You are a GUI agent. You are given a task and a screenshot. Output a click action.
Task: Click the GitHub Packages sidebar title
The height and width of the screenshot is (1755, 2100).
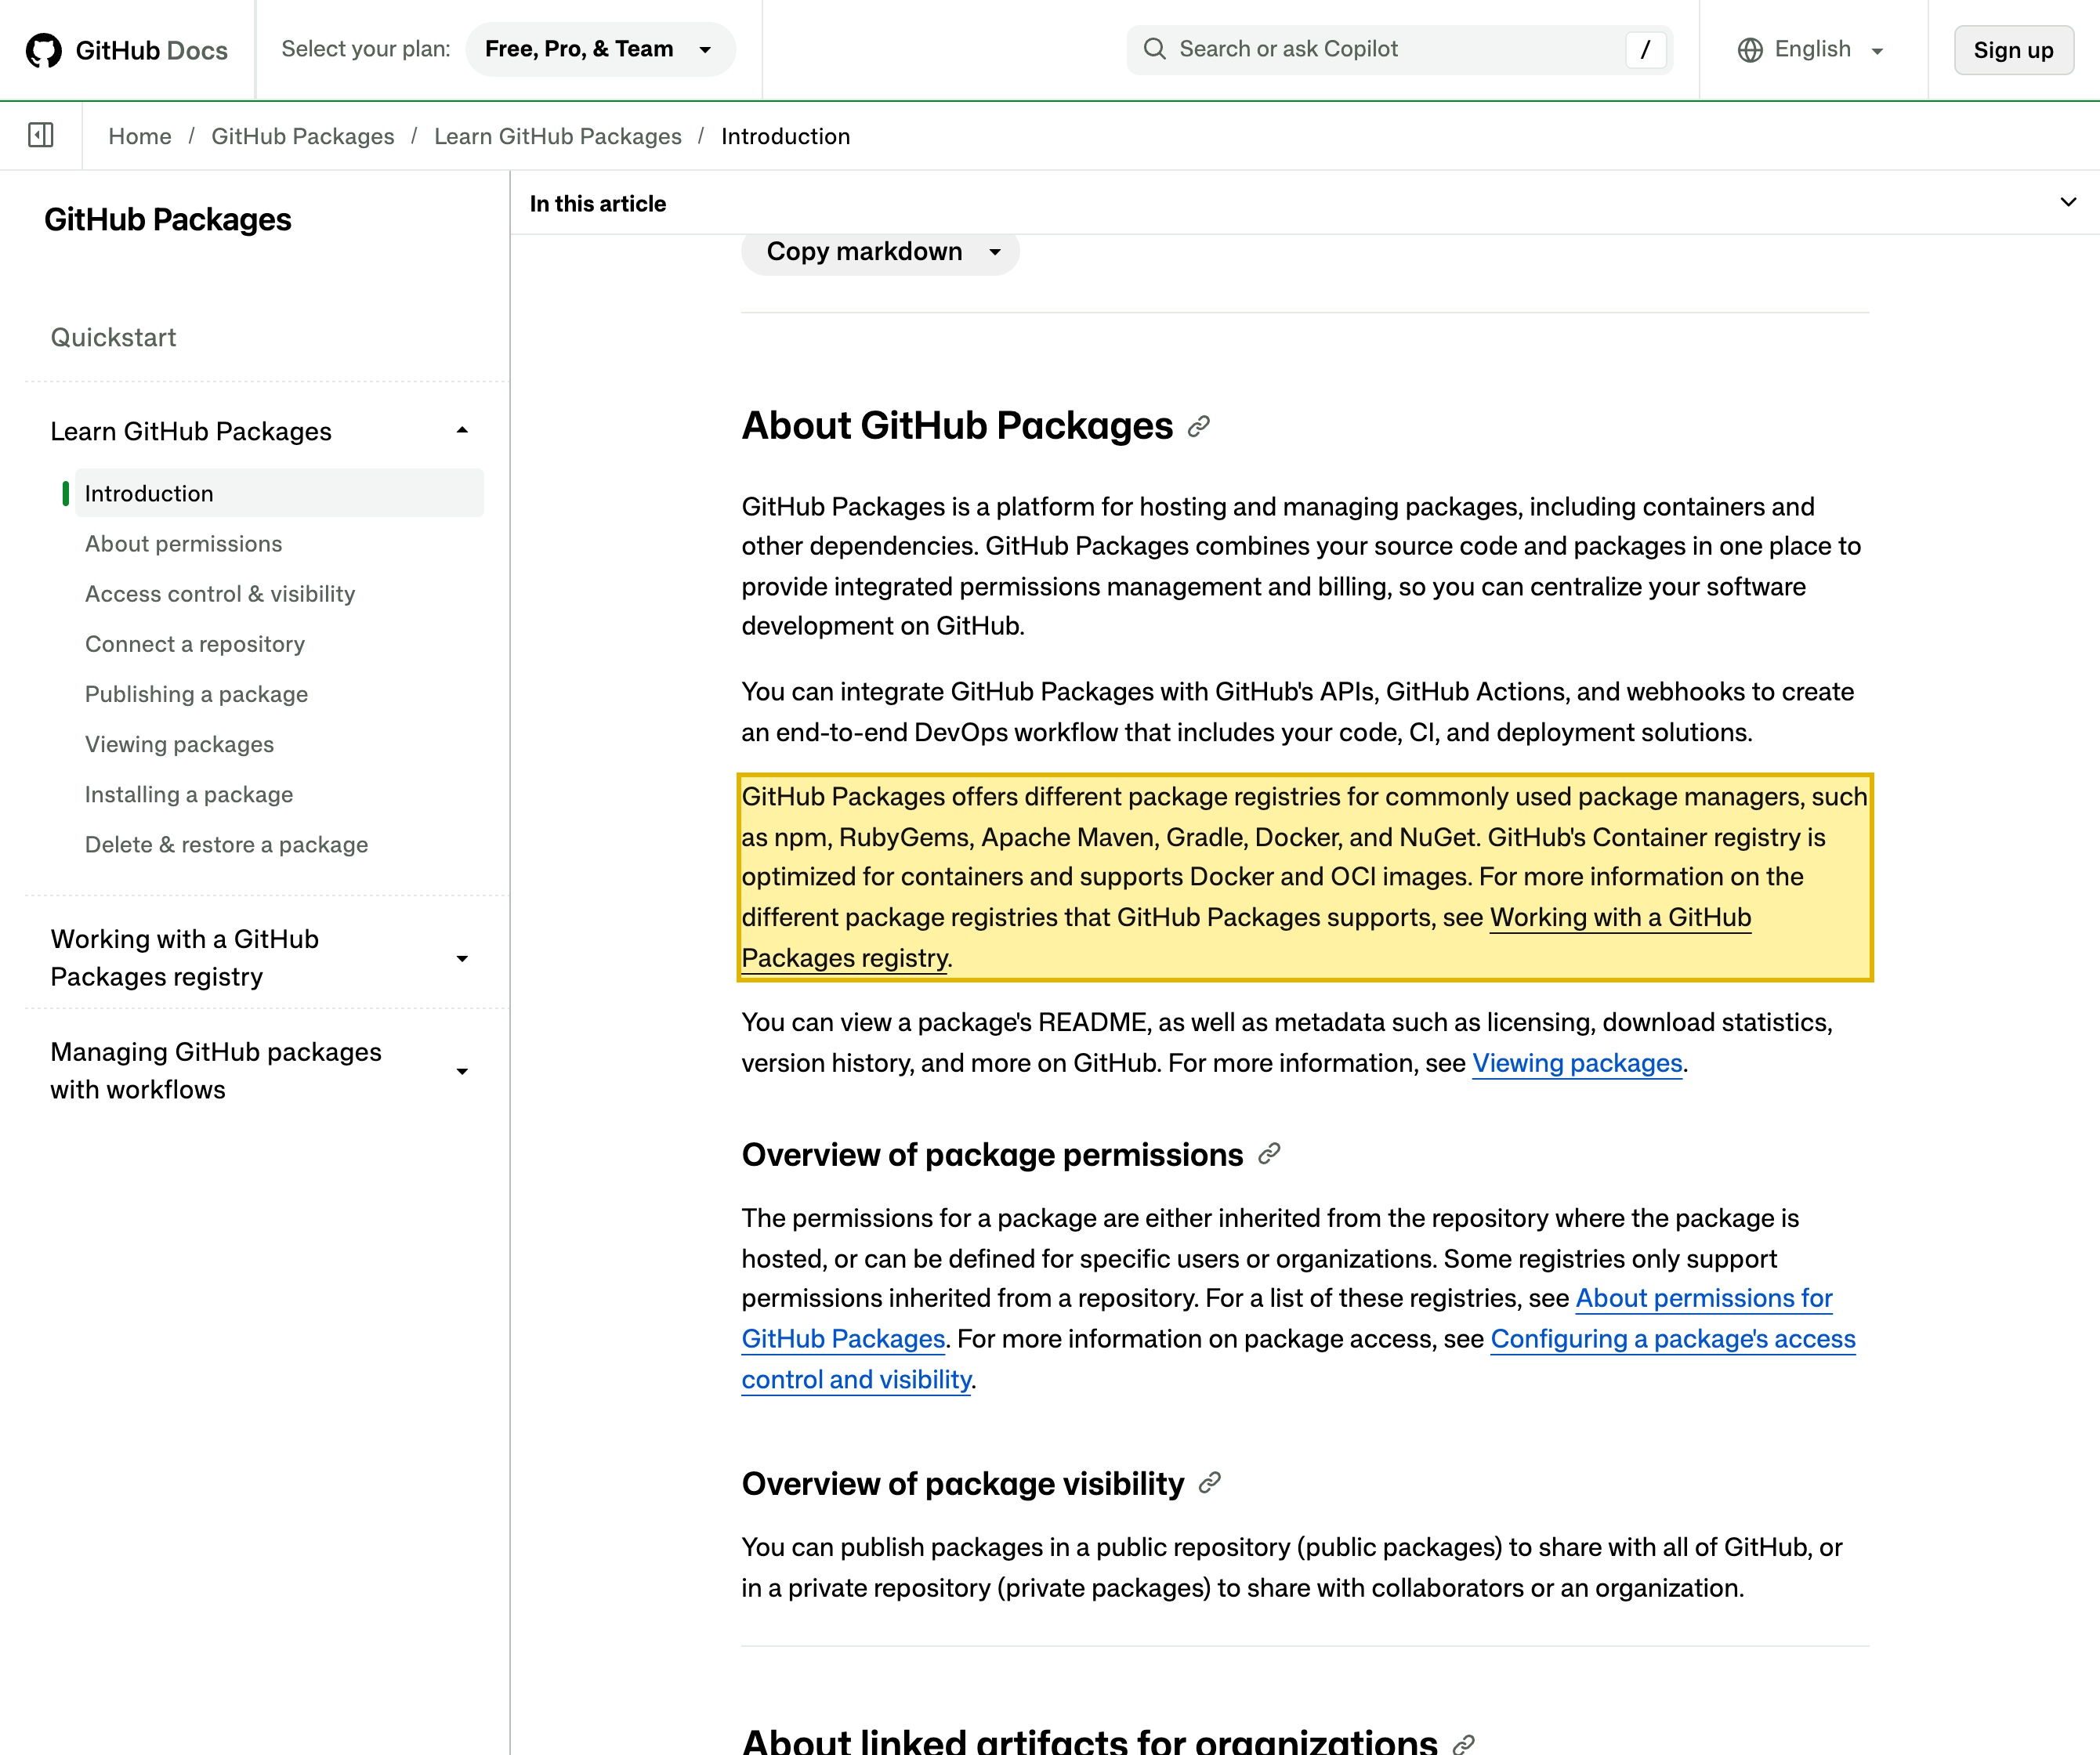[x=168, y=219]
